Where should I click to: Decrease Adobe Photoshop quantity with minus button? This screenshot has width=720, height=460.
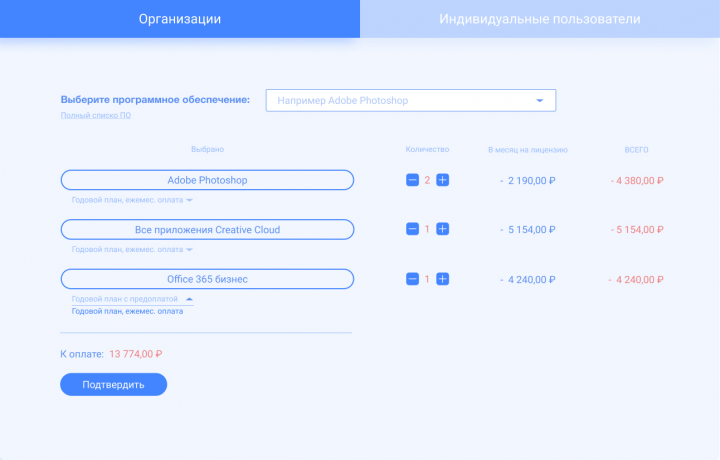tap(412, 180)
